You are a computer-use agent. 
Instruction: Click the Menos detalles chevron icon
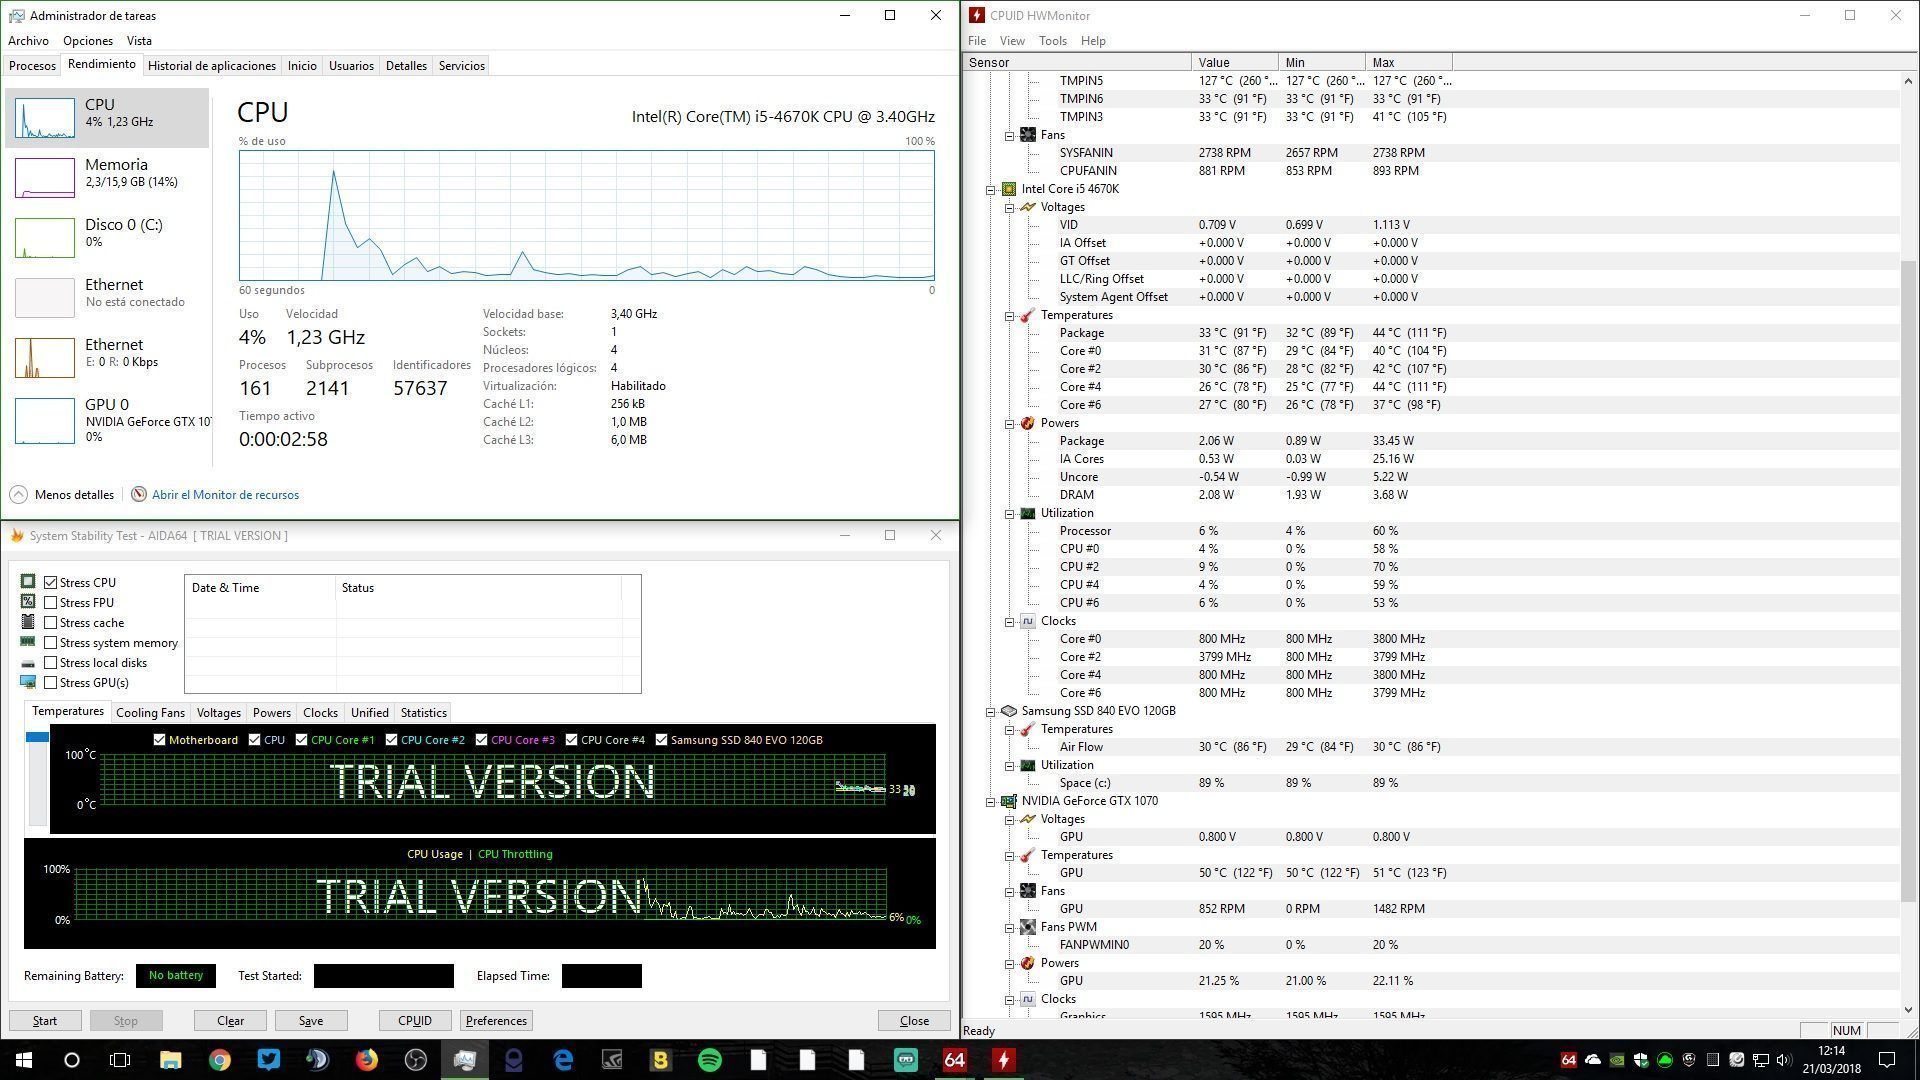(18, 495)
